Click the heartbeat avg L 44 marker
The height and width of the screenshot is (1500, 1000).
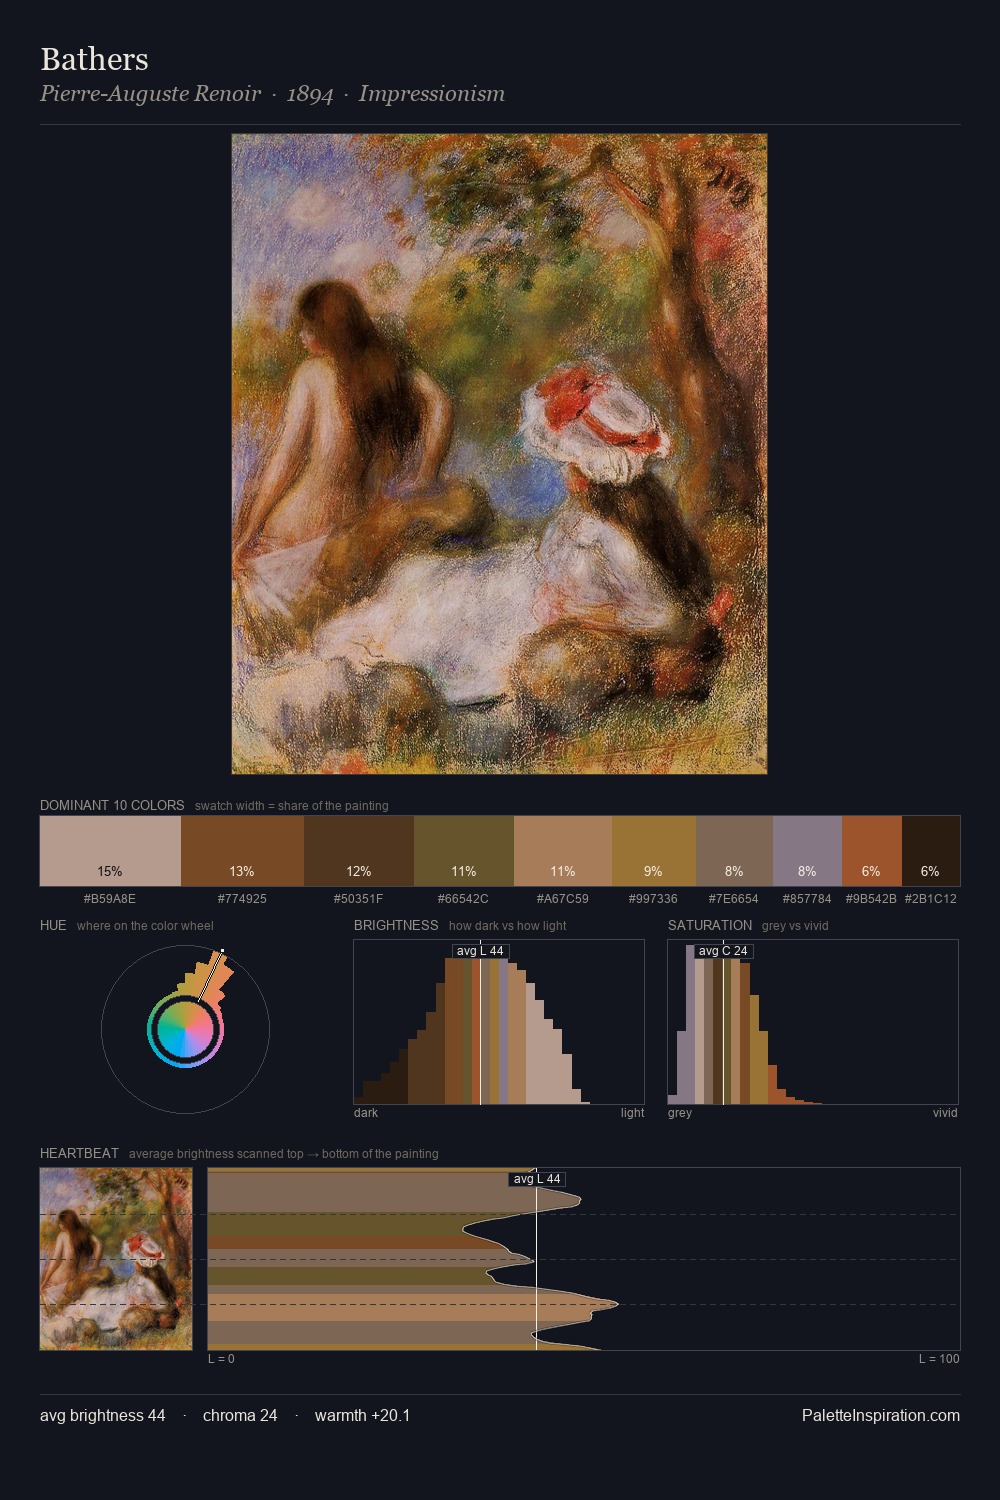[x=537, y=1179]
